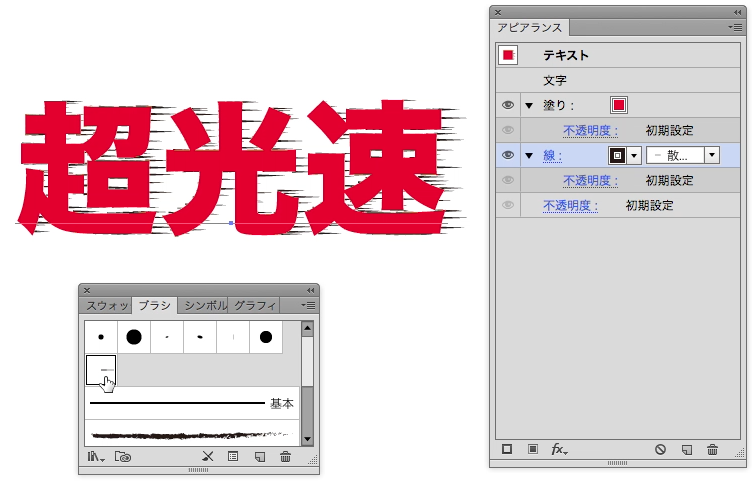752x481 pixels.
Task: Switch to スウォッチ tab
Action: click(x=106, y=305)
